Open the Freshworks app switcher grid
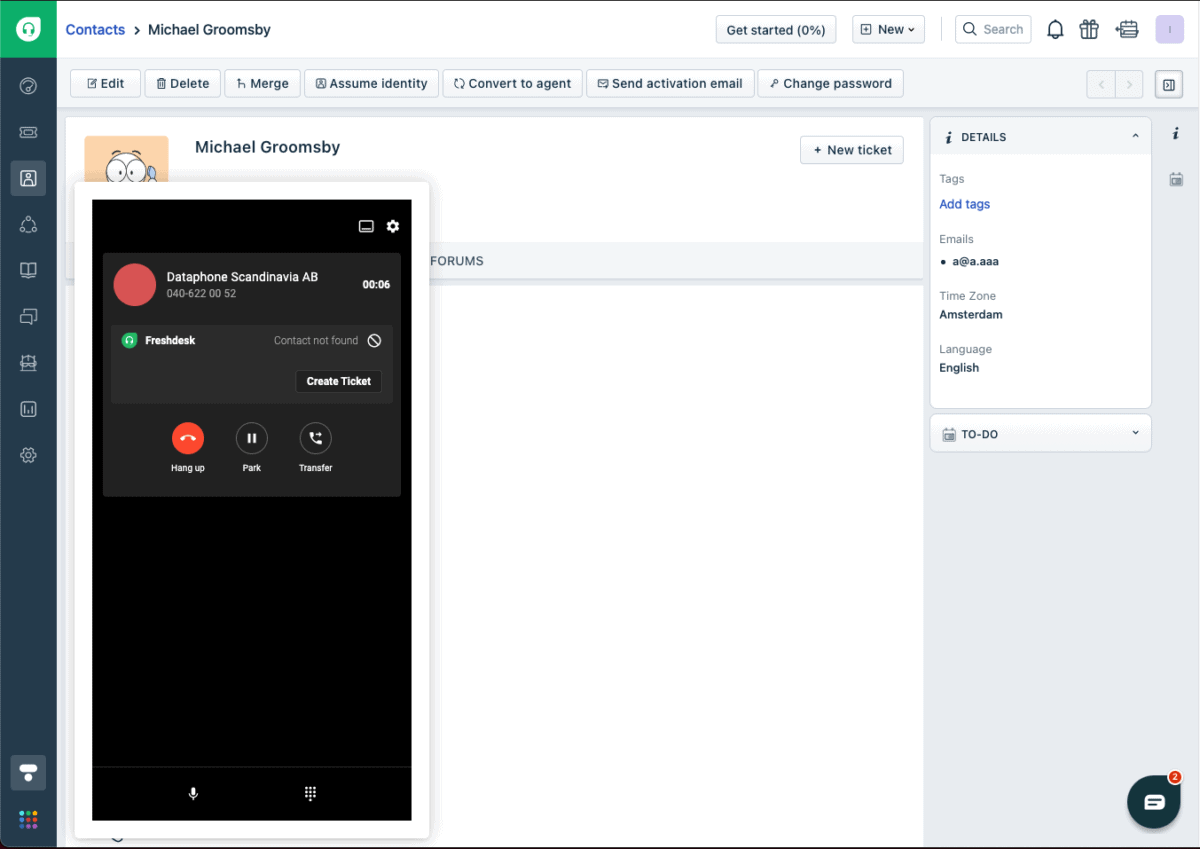Viewport: 1200px width, 849px height. click(28, 820)
